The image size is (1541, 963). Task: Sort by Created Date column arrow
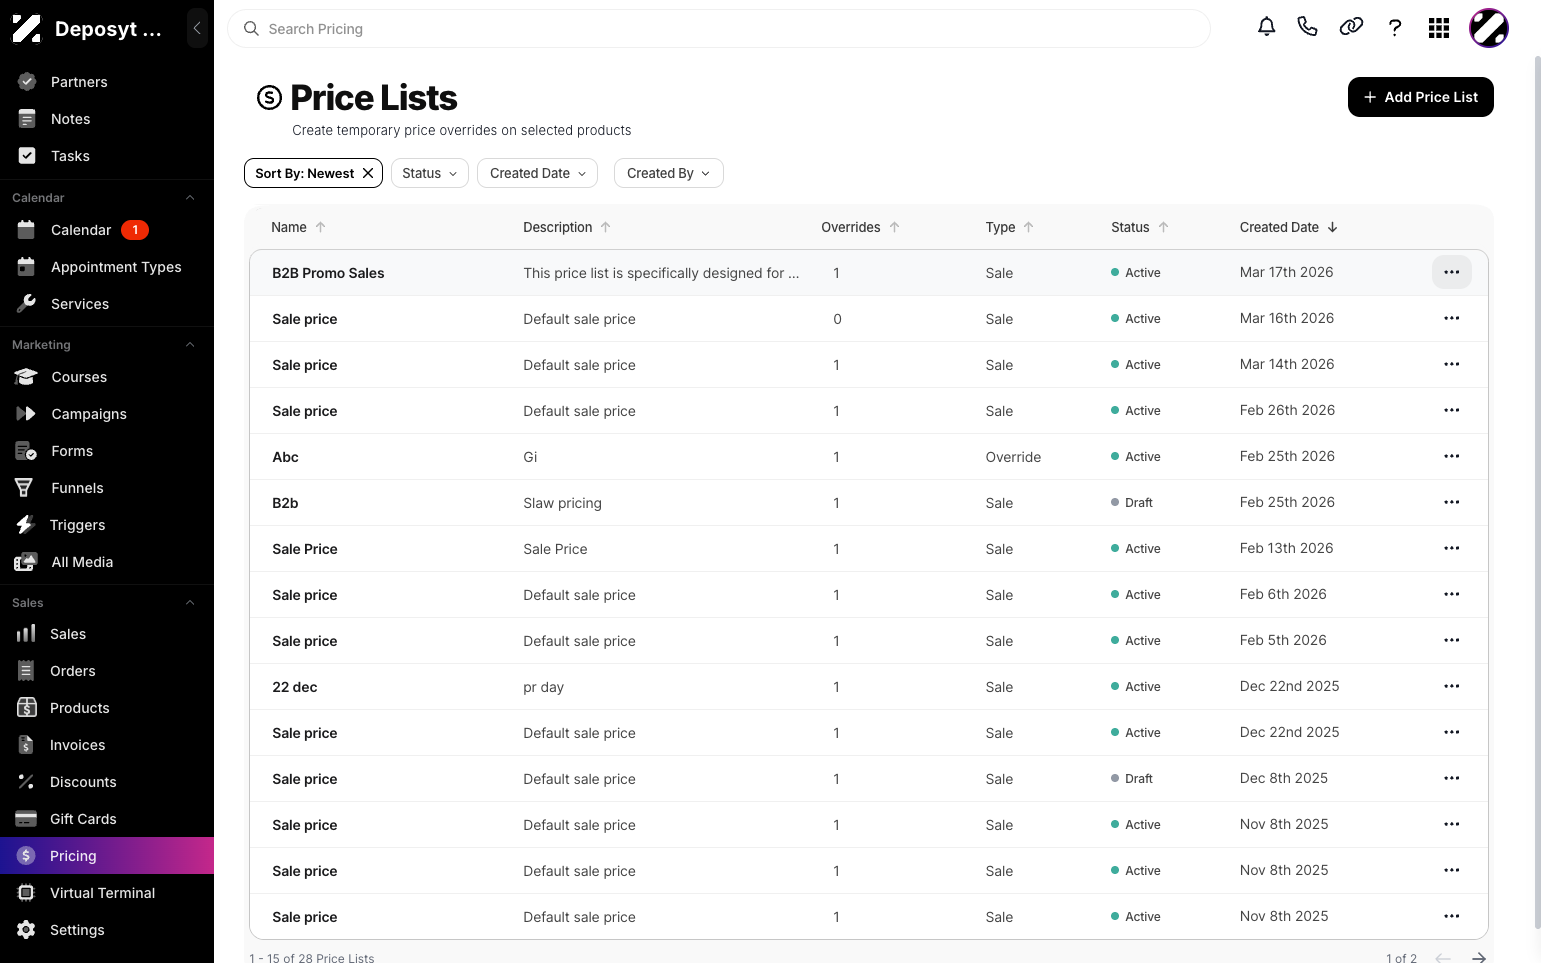[1332, 227]
